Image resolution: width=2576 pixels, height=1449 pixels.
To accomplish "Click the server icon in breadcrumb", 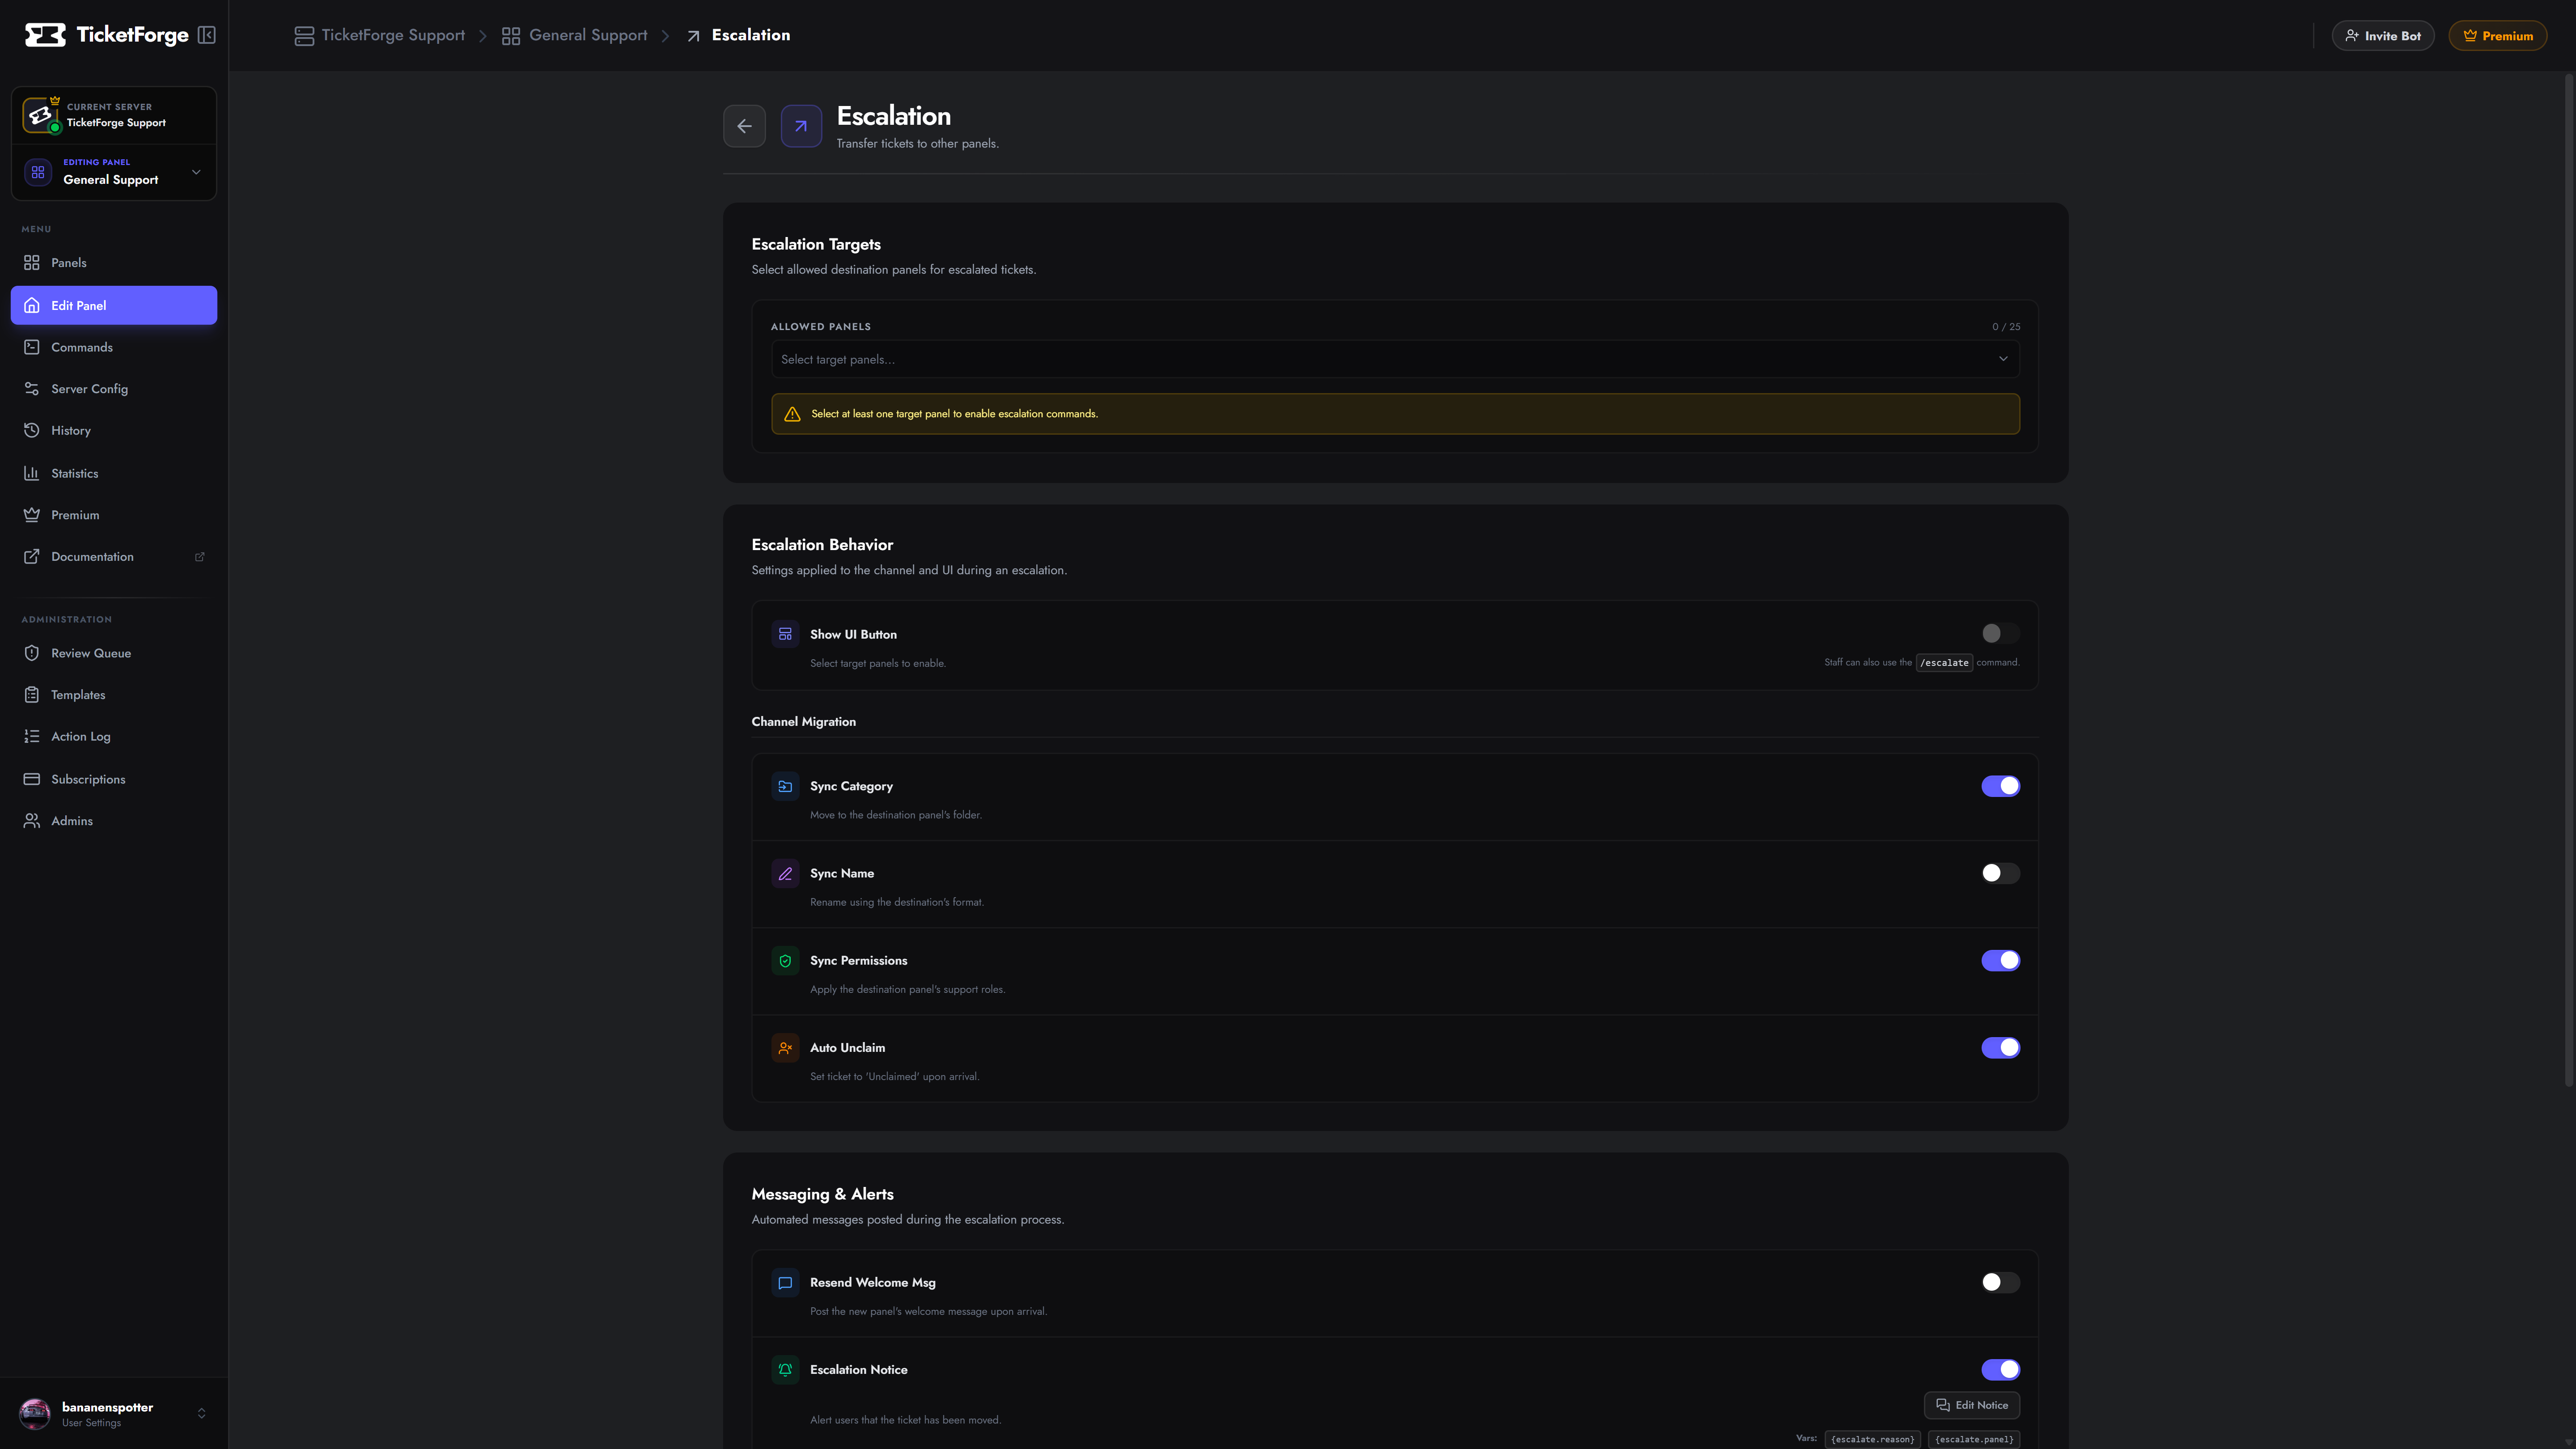I will [304, 36].
